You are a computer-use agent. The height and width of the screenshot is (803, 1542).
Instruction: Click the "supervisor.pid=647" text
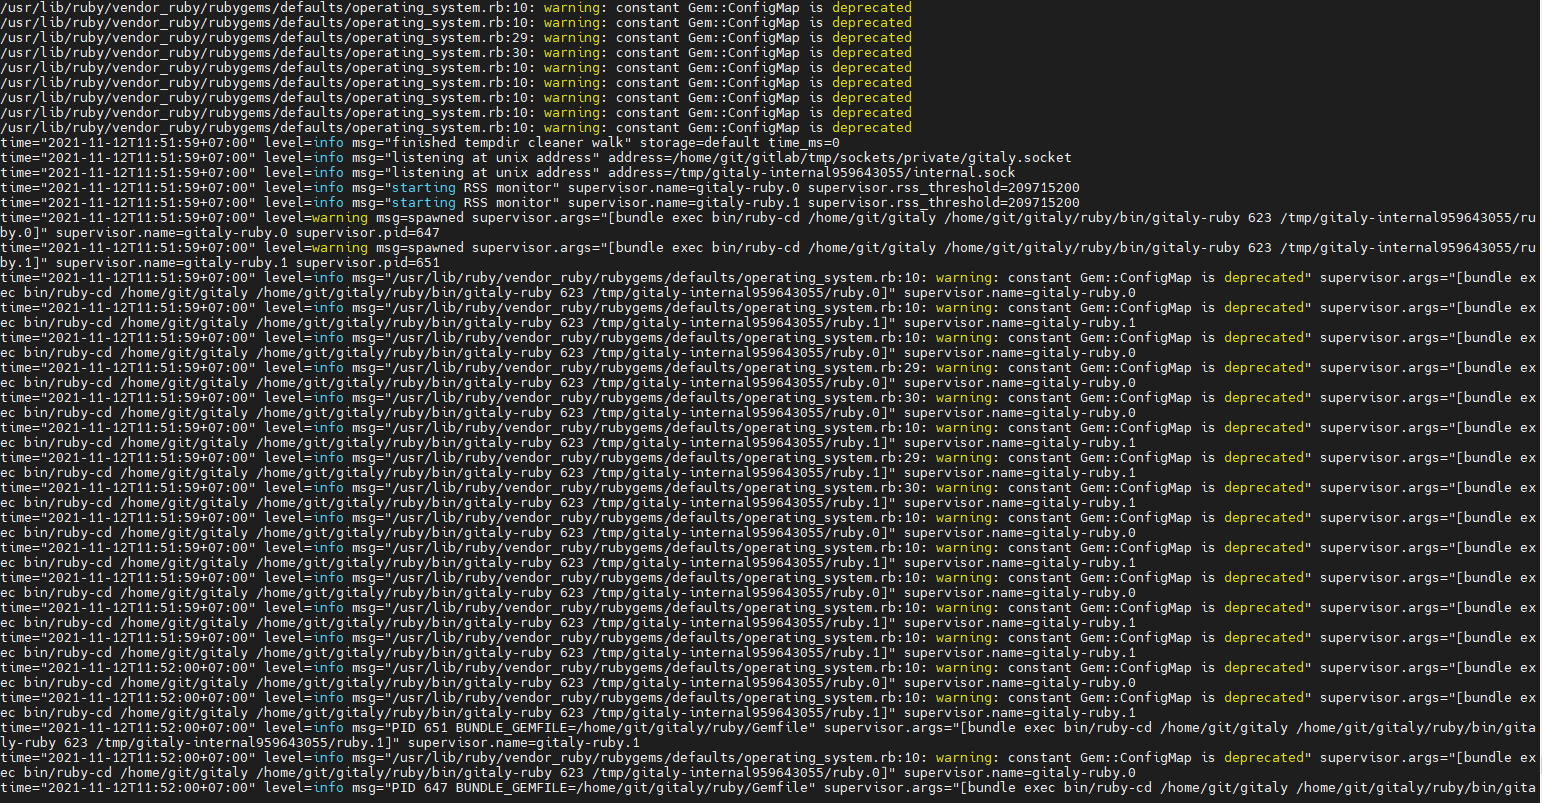[368, 233]
